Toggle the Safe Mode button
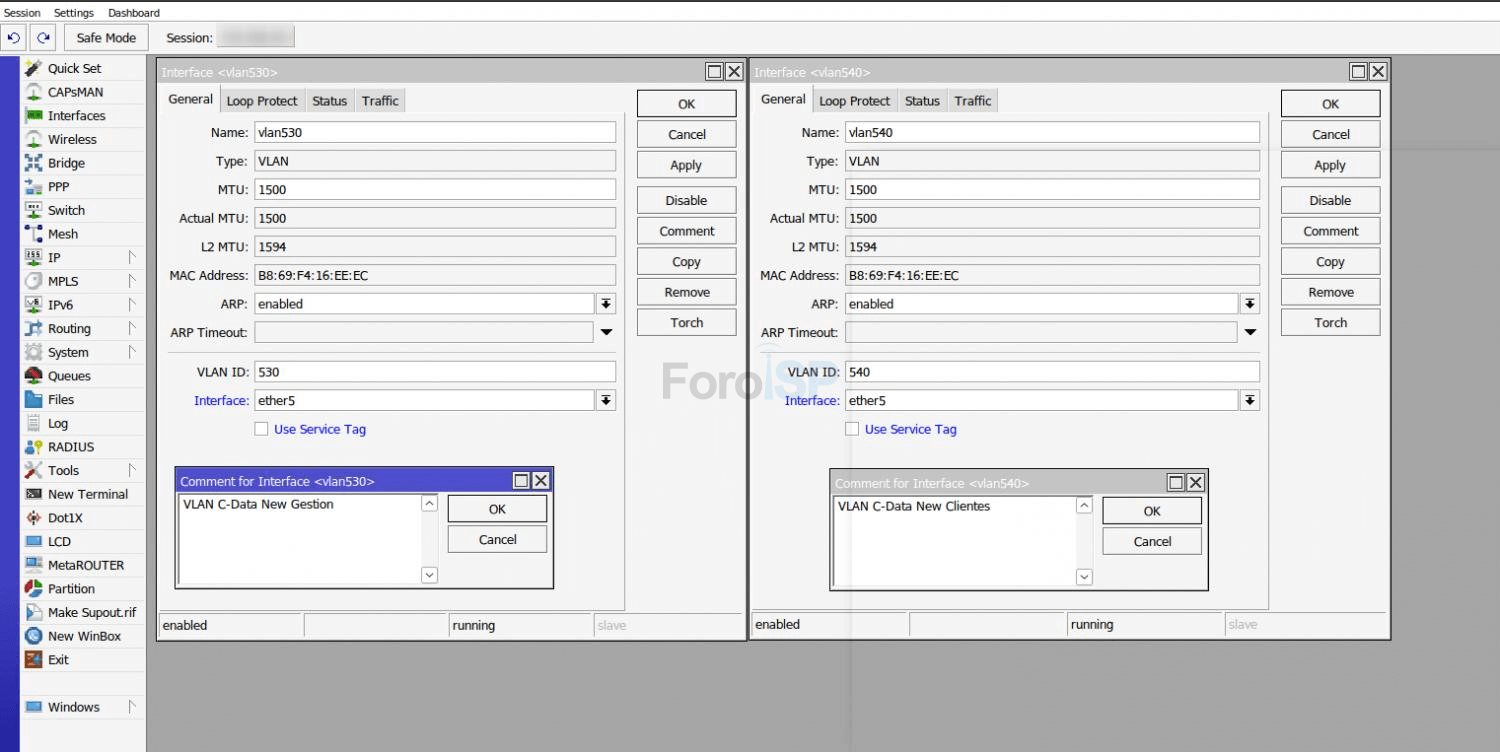 106,38
